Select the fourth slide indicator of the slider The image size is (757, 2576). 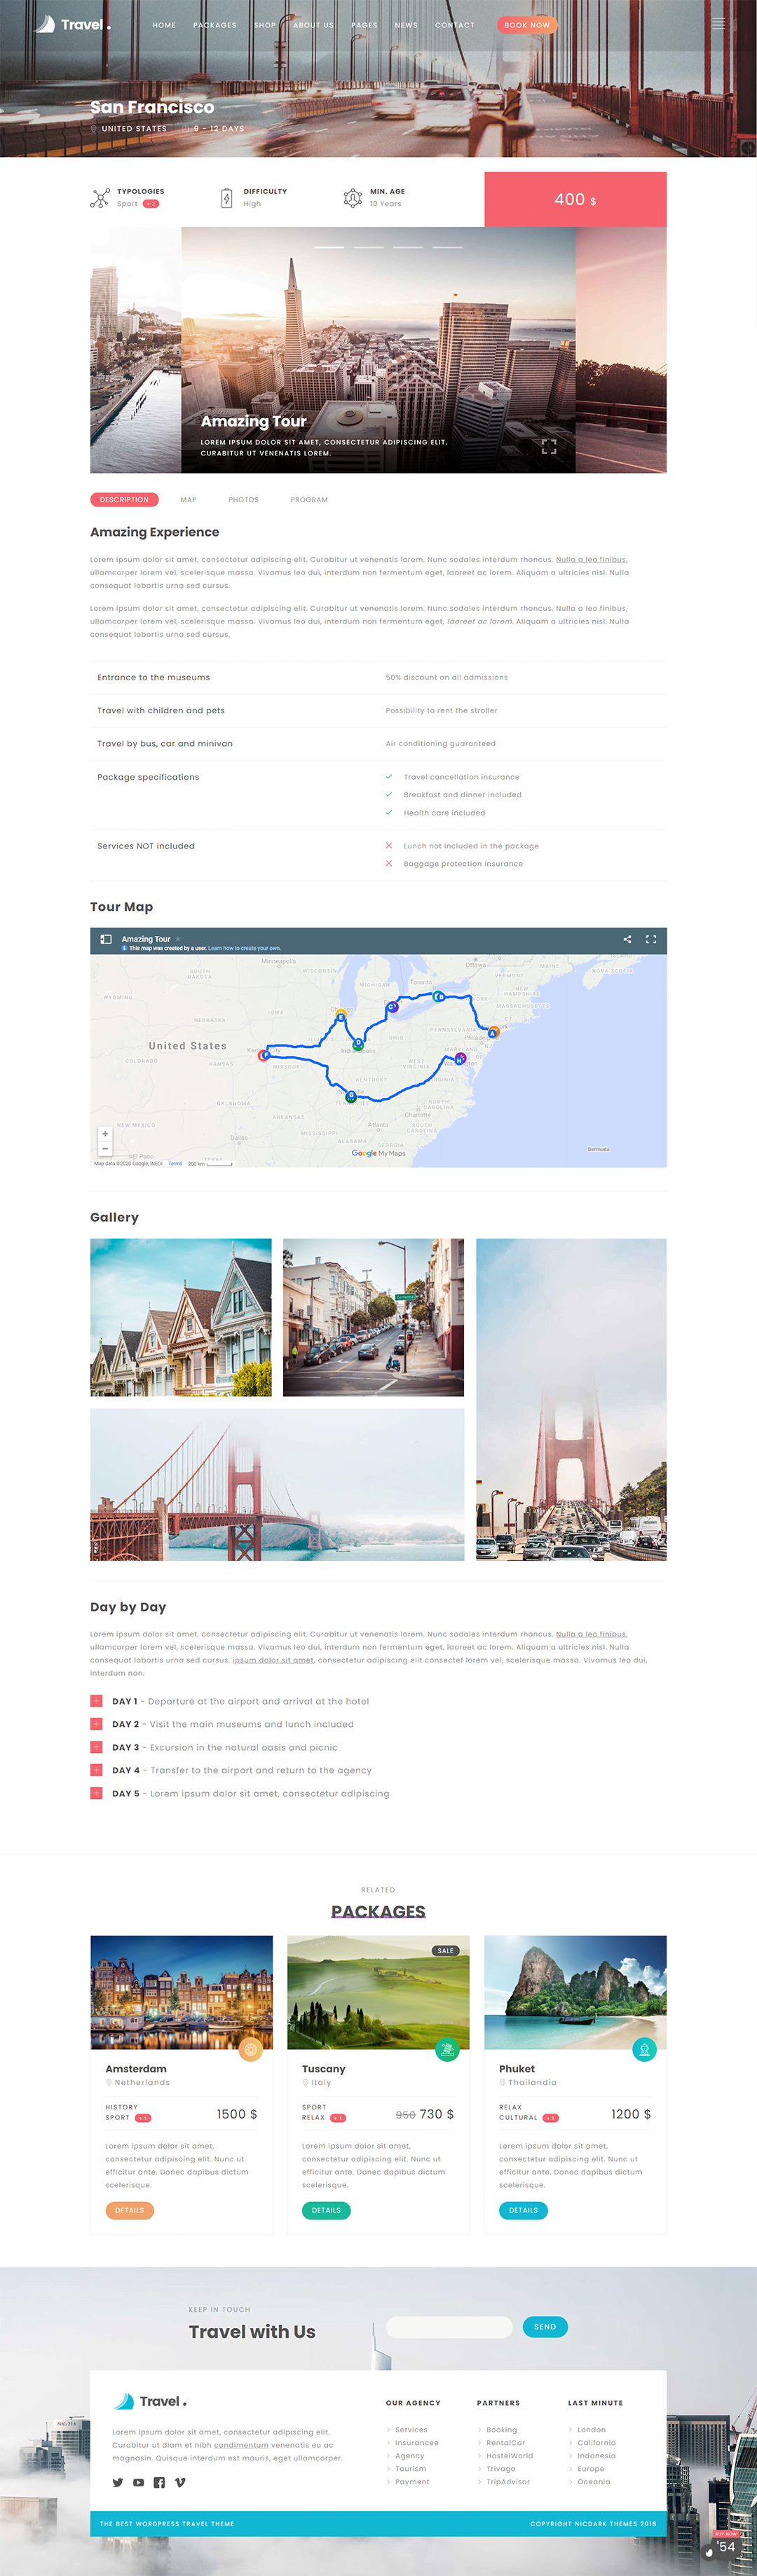(x=447, y=246)
